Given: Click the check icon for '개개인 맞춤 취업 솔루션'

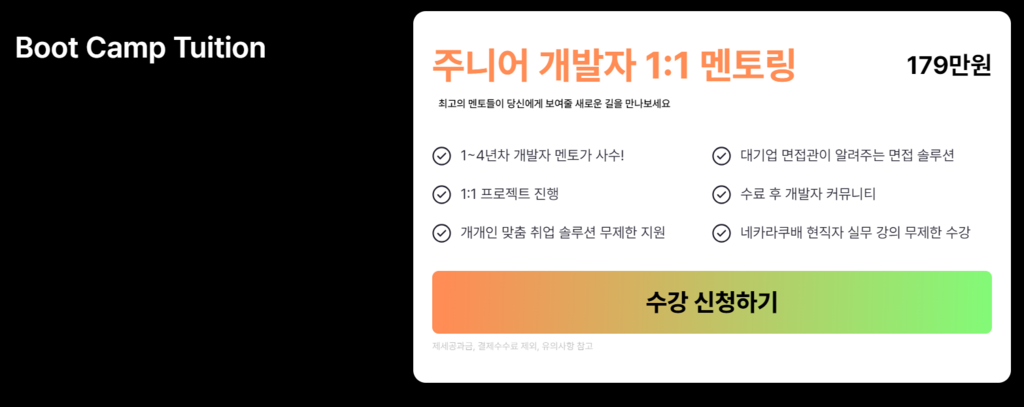Looking at the screenshot, I should (441, 233).
